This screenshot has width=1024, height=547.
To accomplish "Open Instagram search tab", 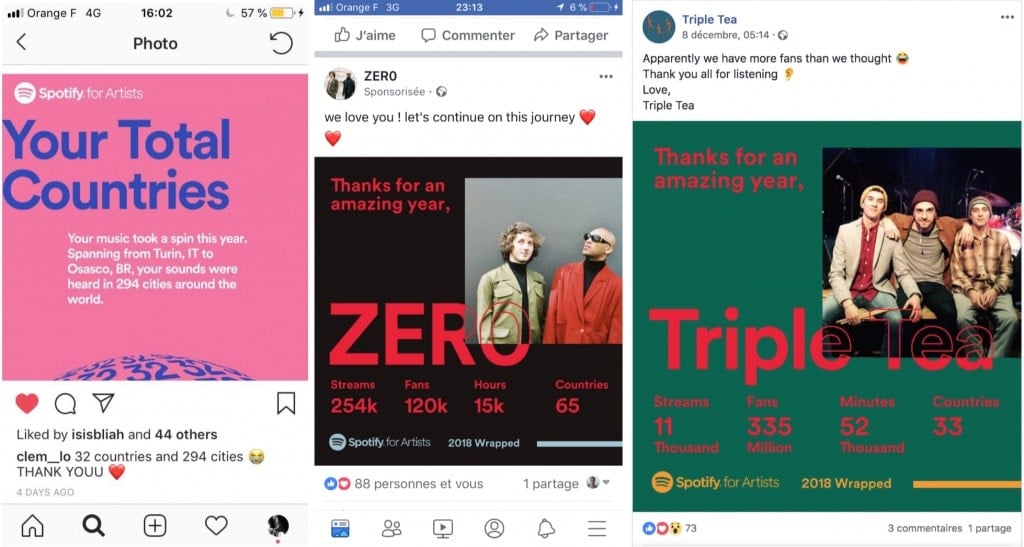I will (93, 525).
